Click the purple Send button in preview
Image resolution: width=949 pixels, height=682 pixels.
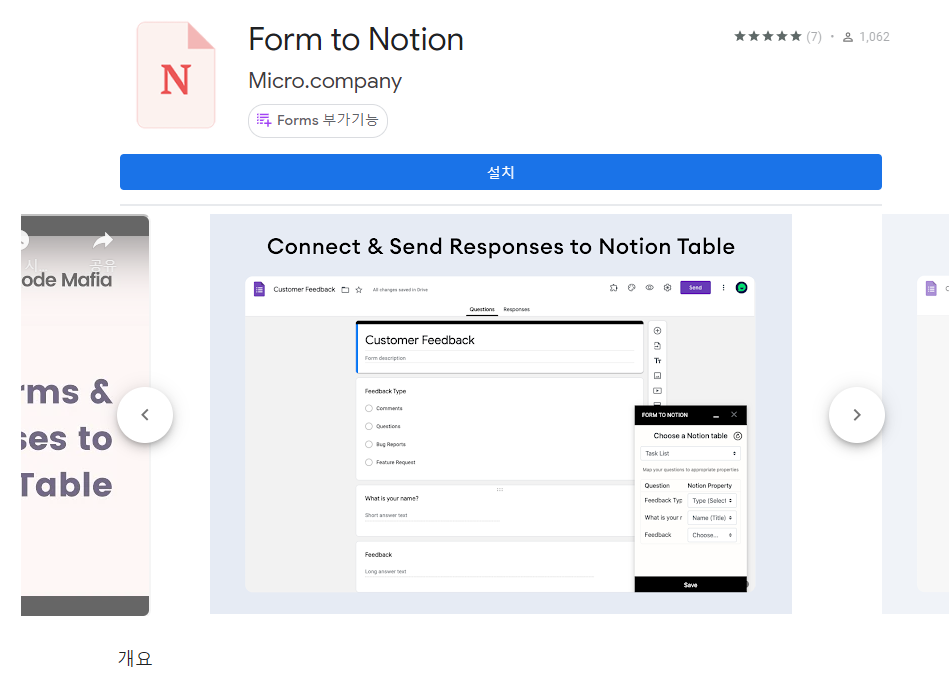[x=695, y=287]
